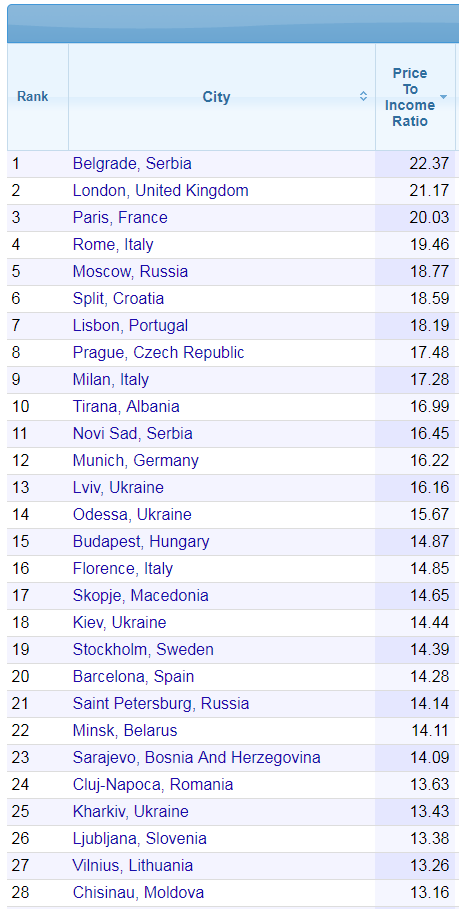Open the Chisinau, Moldova link
Image resolution: width=459 pixels, height=909 pixels.
coord(138,892)
